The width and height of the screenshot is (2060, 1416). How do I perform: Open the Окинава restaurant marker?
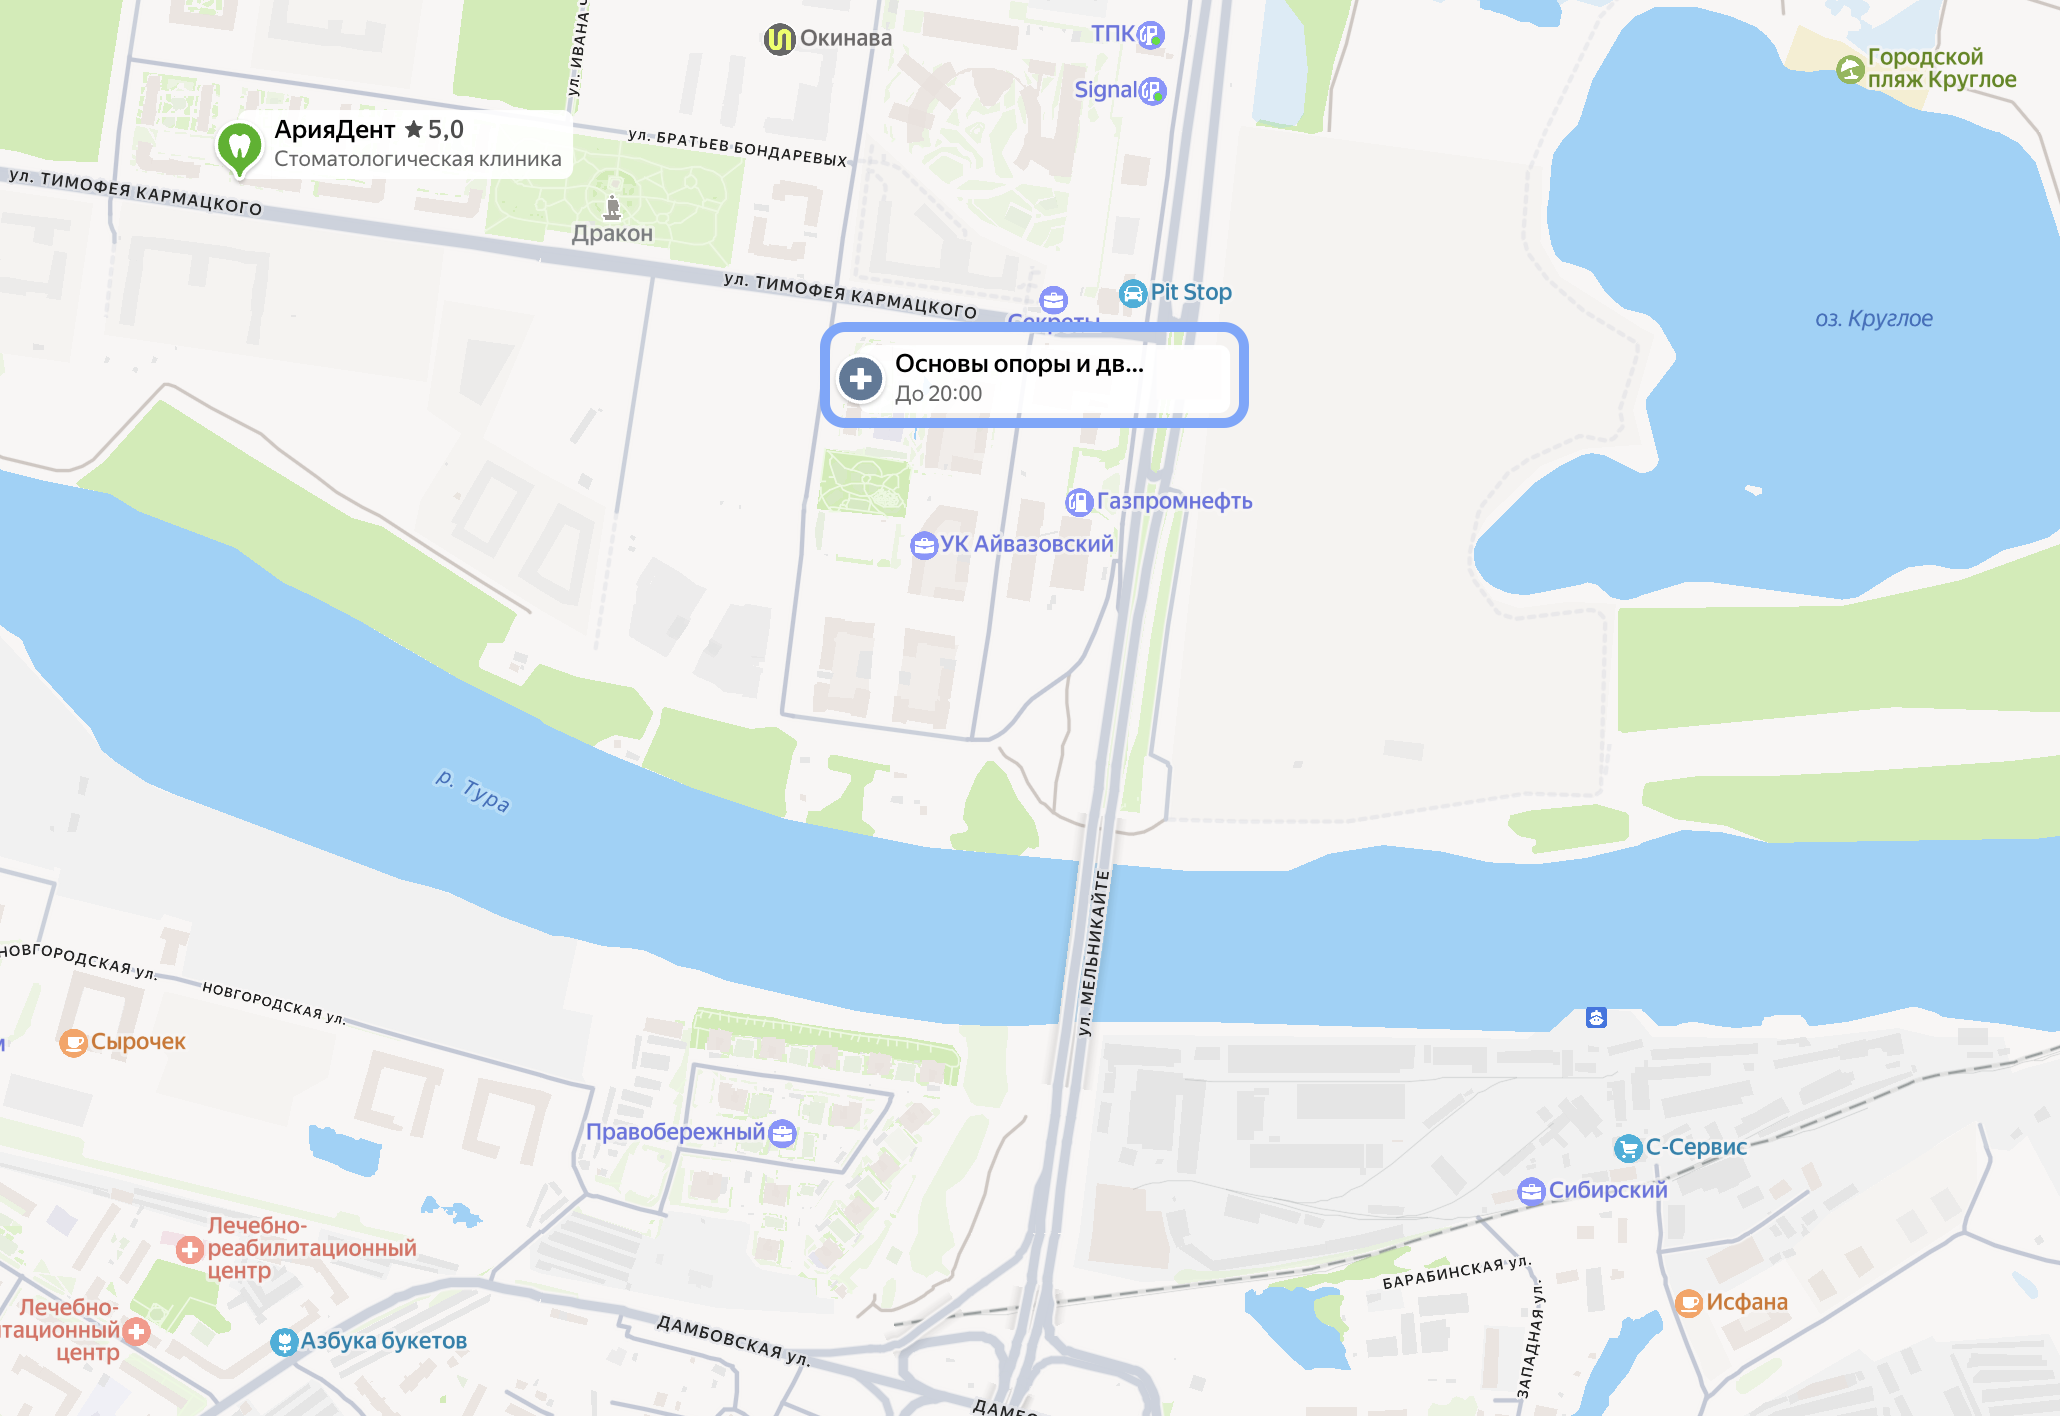(779, 39)
